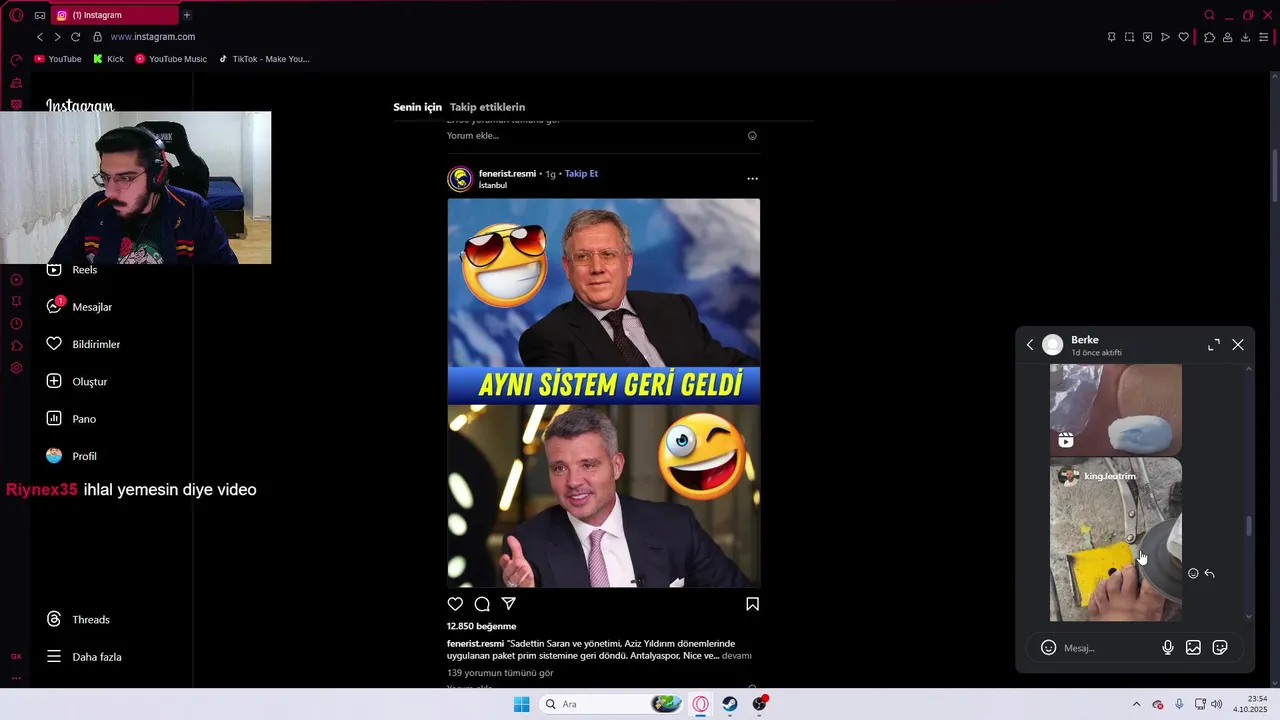Screen dimensions: 1280x720
Task: Open the YouTube Music bookmark
Action: click(x=171, y=59)
